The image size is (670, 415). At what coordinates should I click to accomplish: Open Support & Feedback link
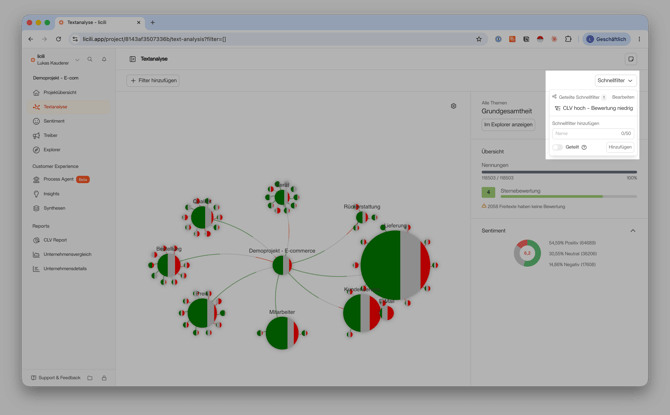point(56,378)
